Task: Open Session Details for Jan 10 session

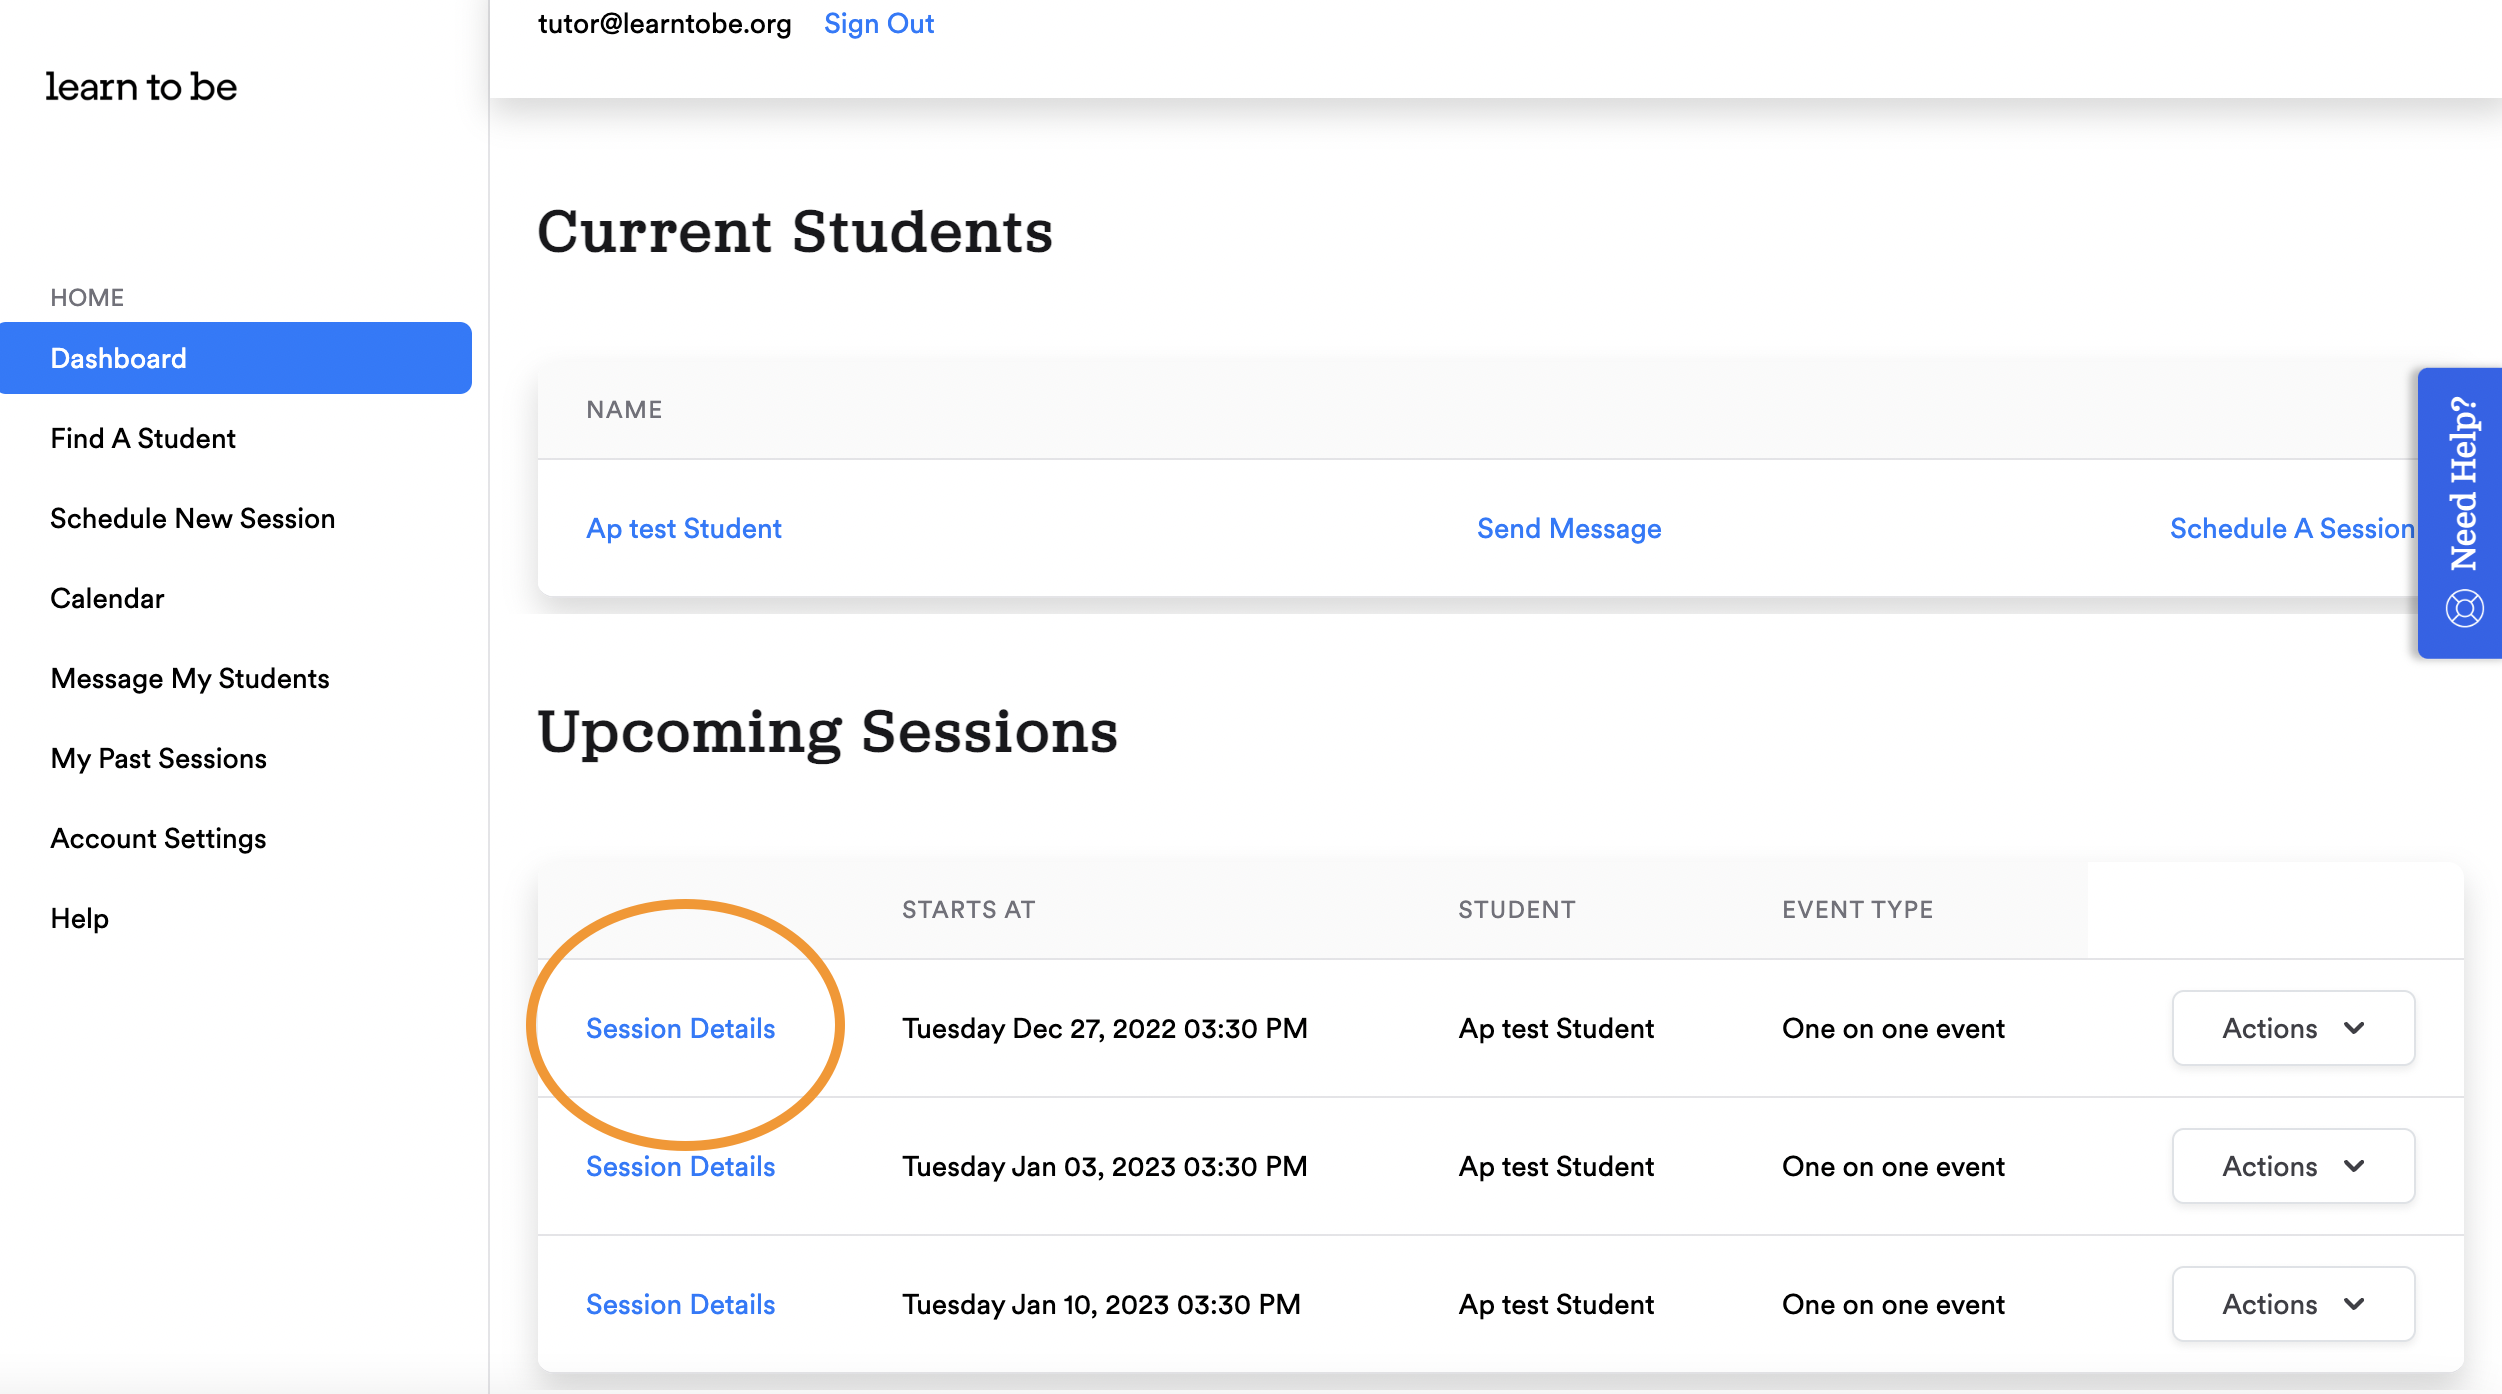Action: coord(680,1304)
